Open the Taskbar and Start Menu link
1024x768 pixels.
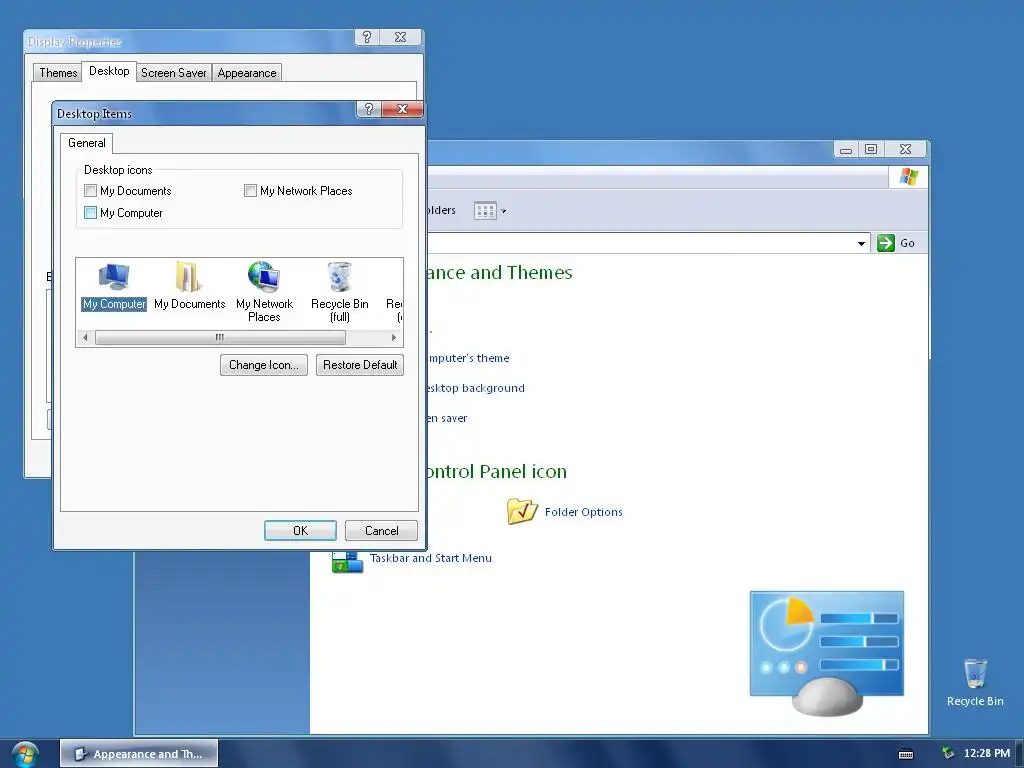point(431,558)
